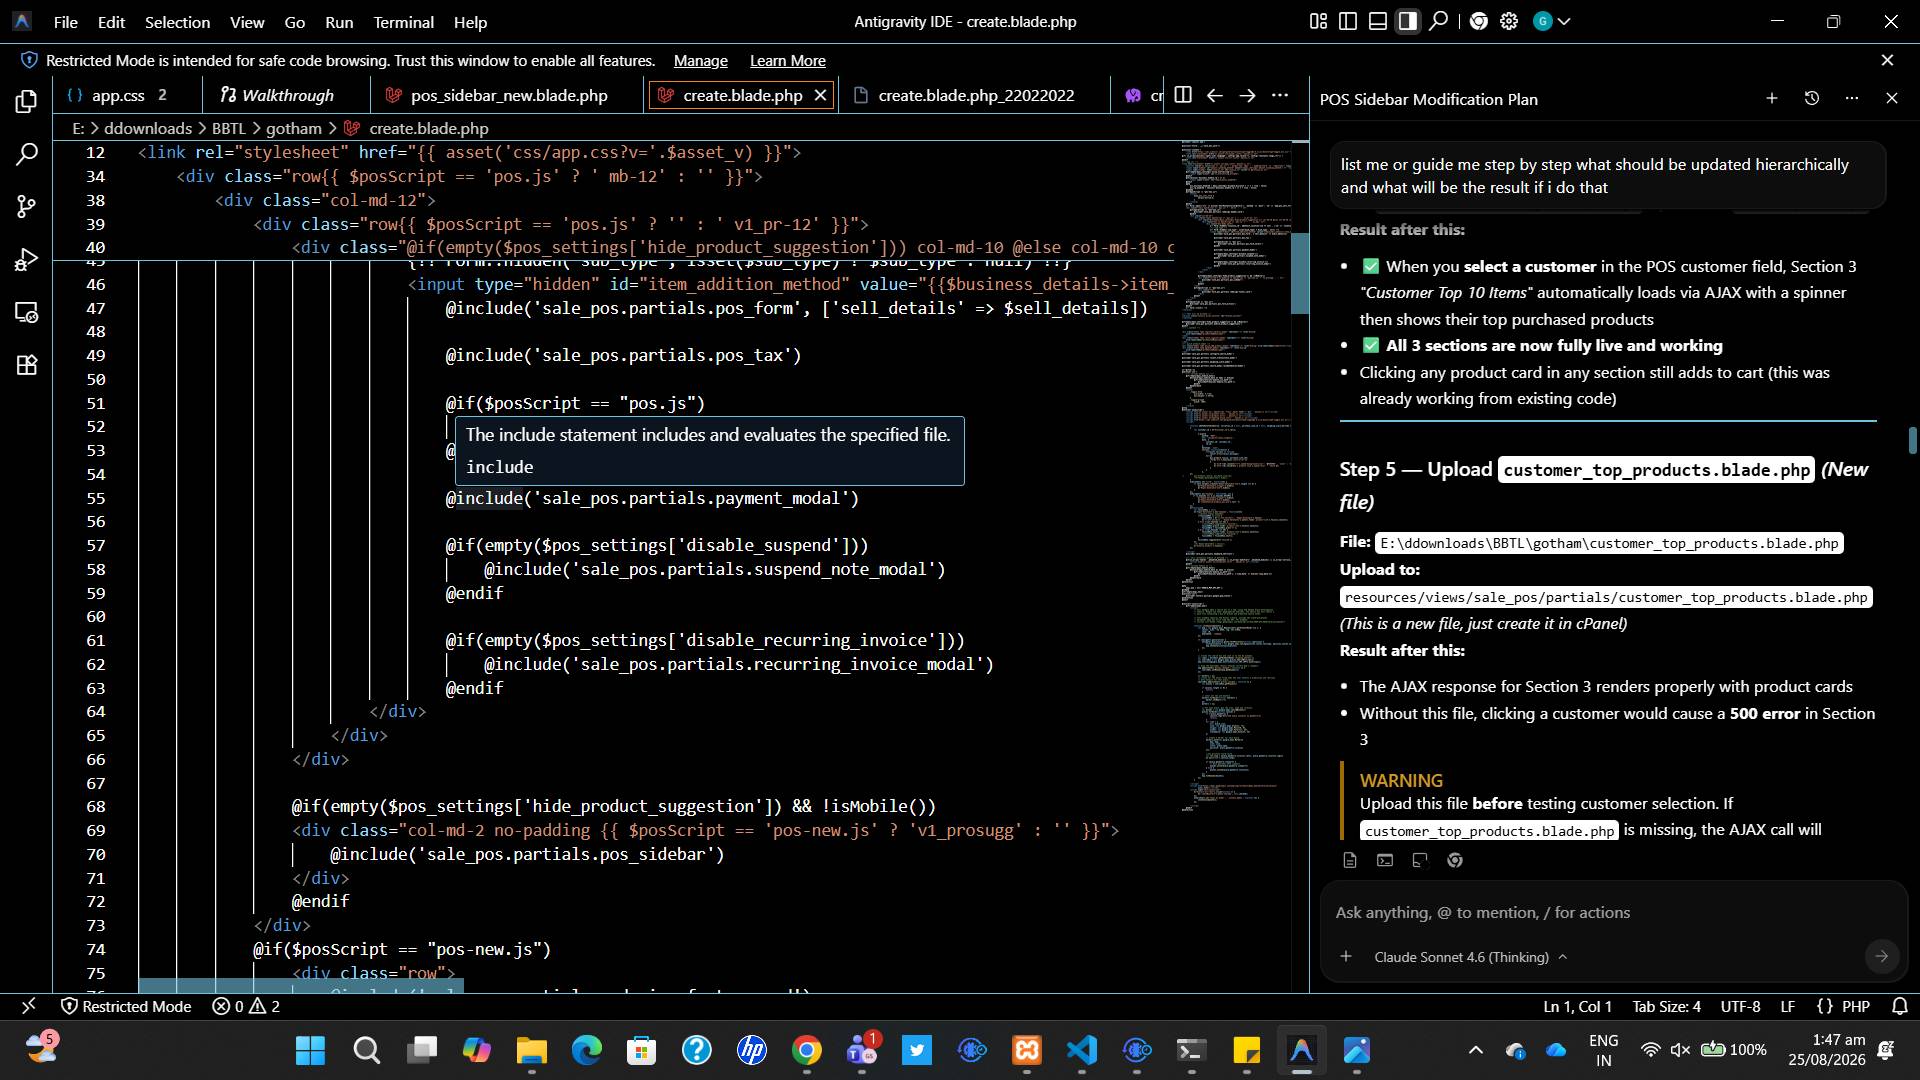Switch to pos_sidebar_new.blade.php tab
Screen dimensions: 1920x1080
click(x=509, y=95)
